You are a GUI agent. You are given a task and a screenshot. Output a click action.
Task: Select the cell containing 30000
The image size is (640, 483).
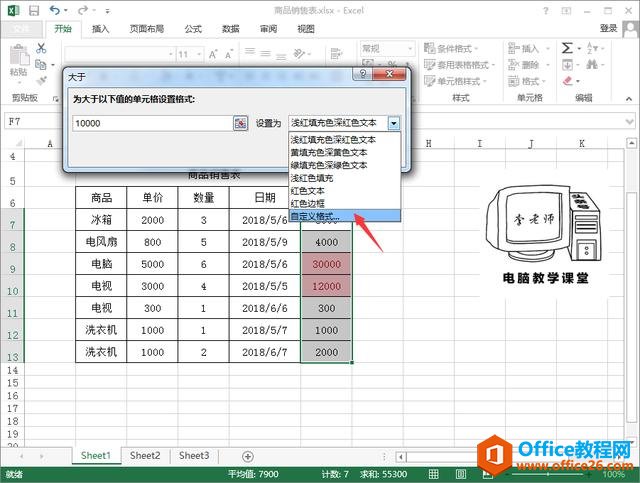point(326,264)
